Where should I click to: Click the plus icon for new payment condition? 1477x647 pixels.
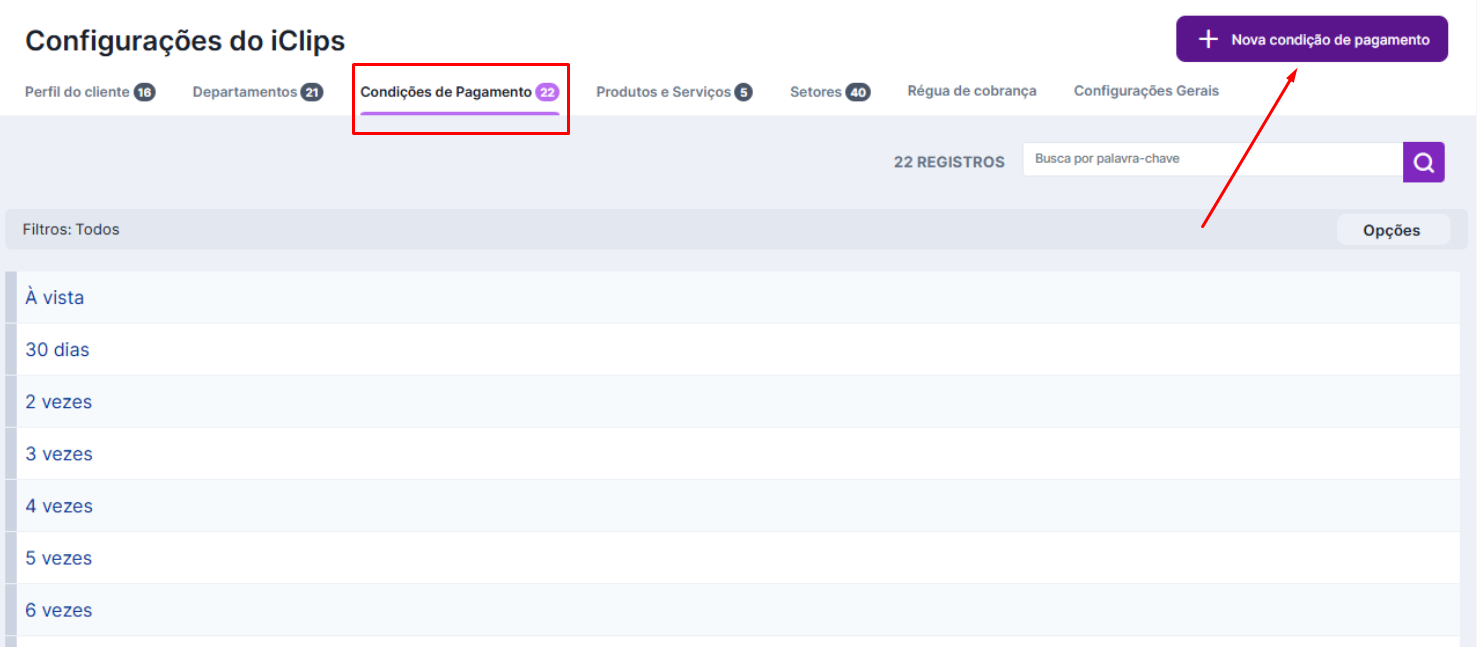pyautogui.click(x=1208, y=40)
